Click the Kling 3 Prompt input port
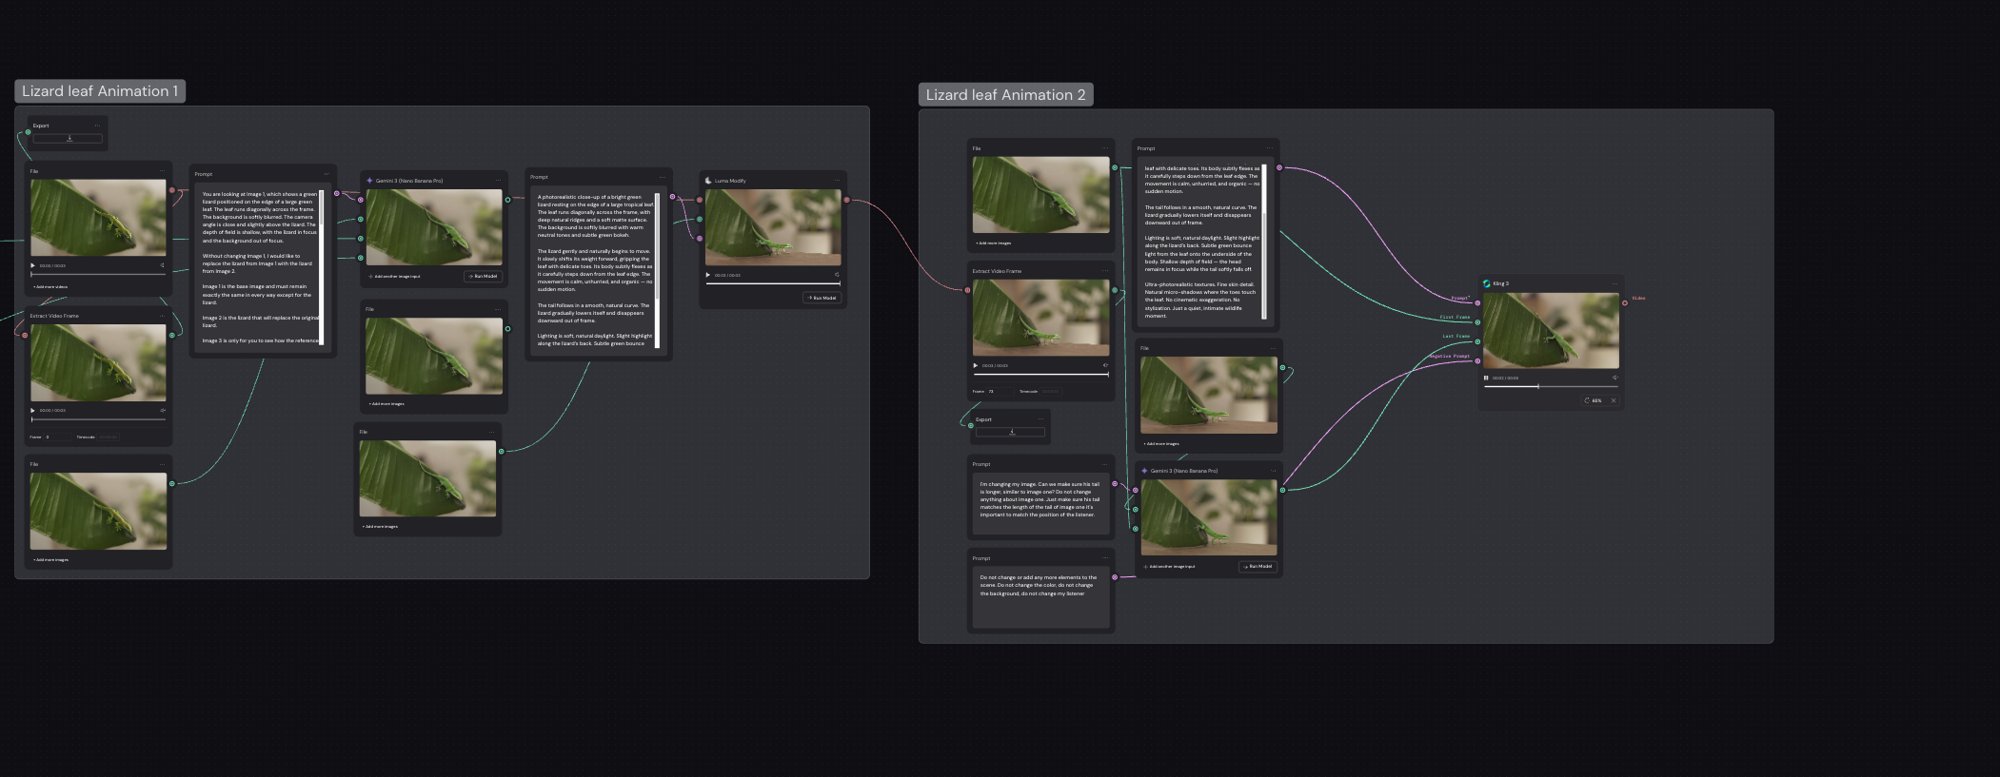Viewport: 2000px width, 777px height. coord(1477,303)
